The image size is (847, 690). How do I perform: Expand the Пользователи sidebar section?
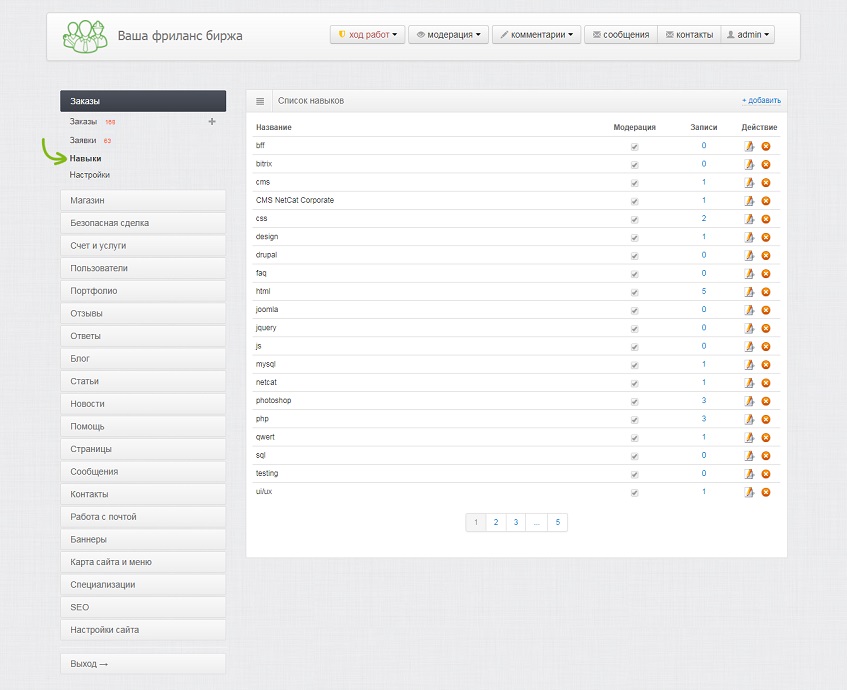pos(143,269)
